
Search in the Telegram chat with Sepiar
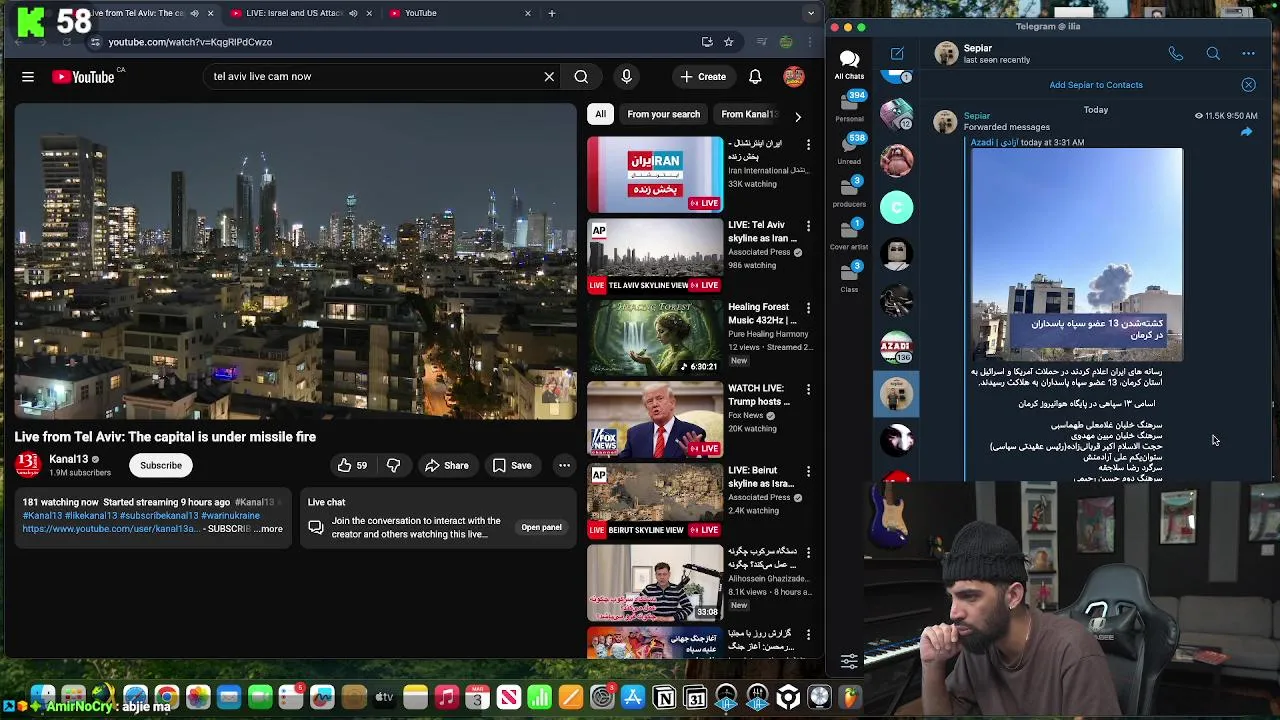[1213, 54]
